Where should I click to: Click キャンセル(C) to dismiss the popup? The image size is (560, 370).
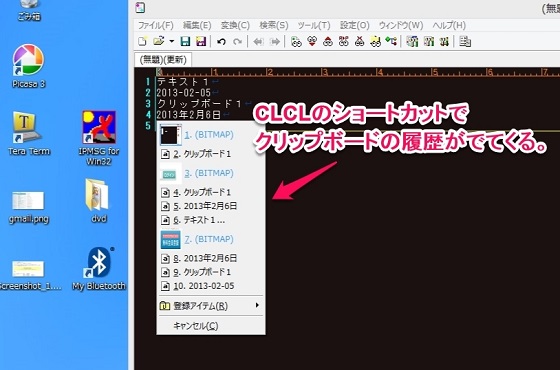point(211,326)
